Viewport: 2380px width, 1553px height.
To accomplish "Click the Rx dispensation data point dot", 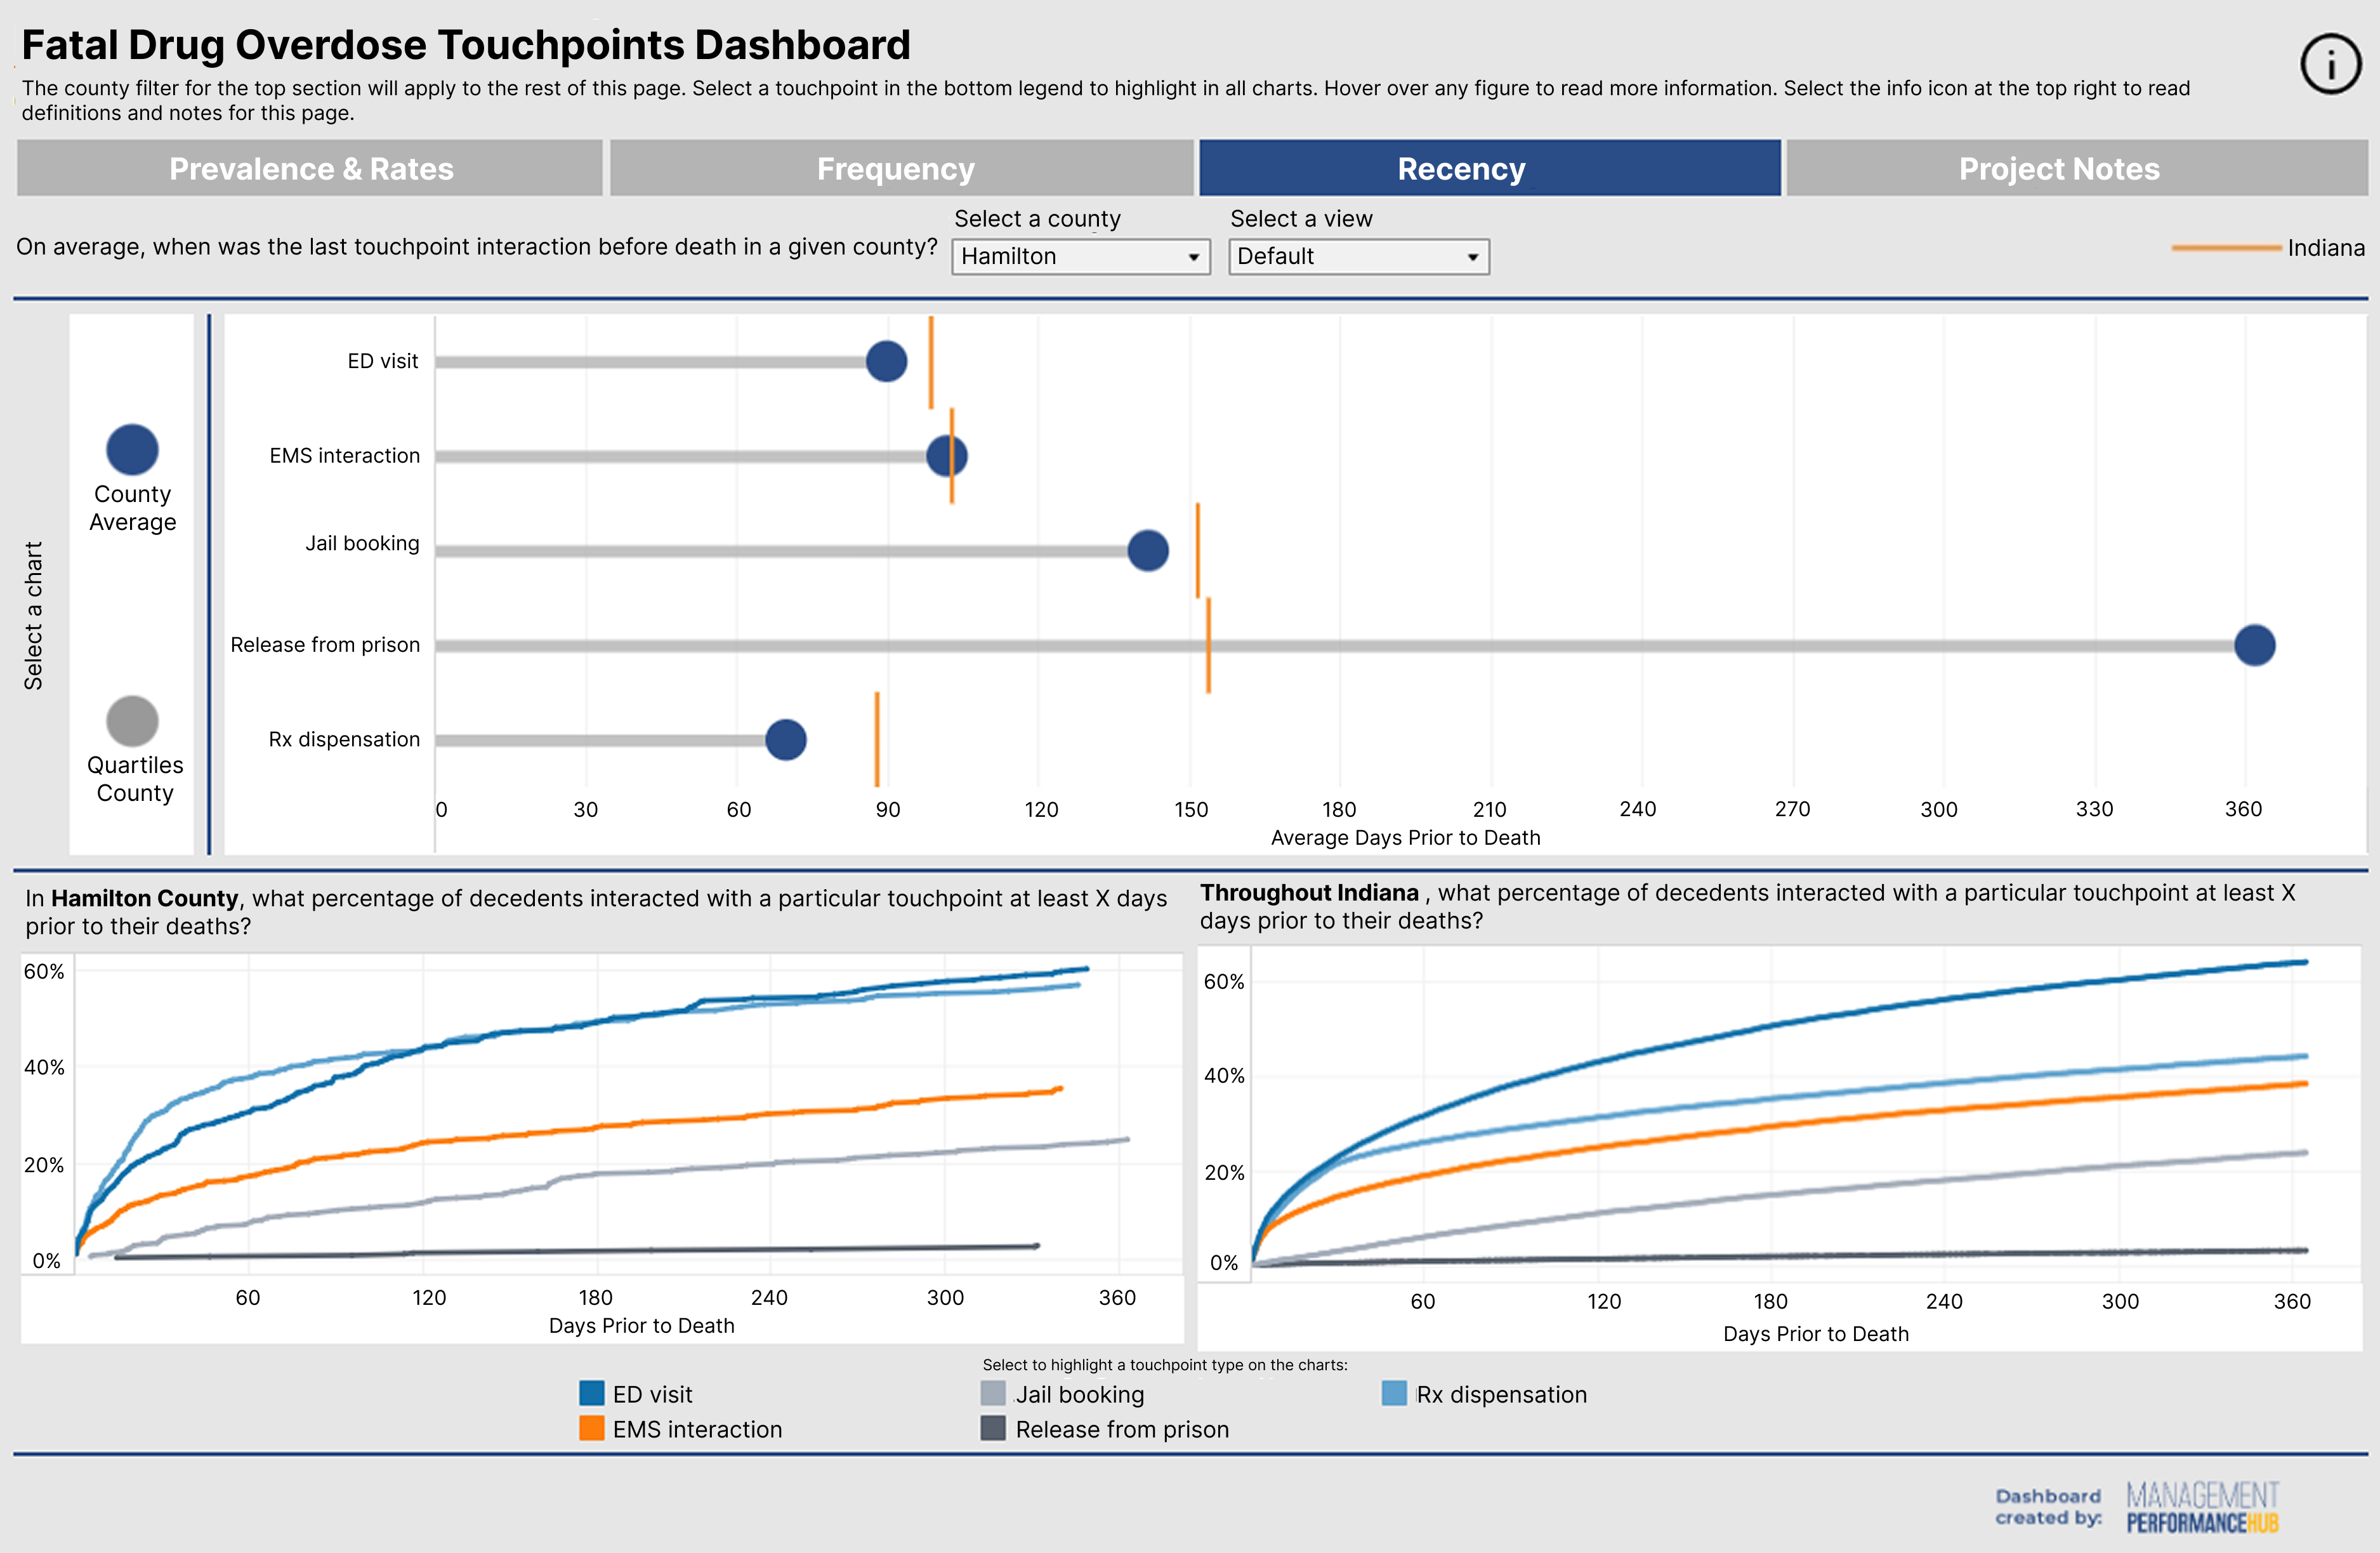I will coord(786,740).
